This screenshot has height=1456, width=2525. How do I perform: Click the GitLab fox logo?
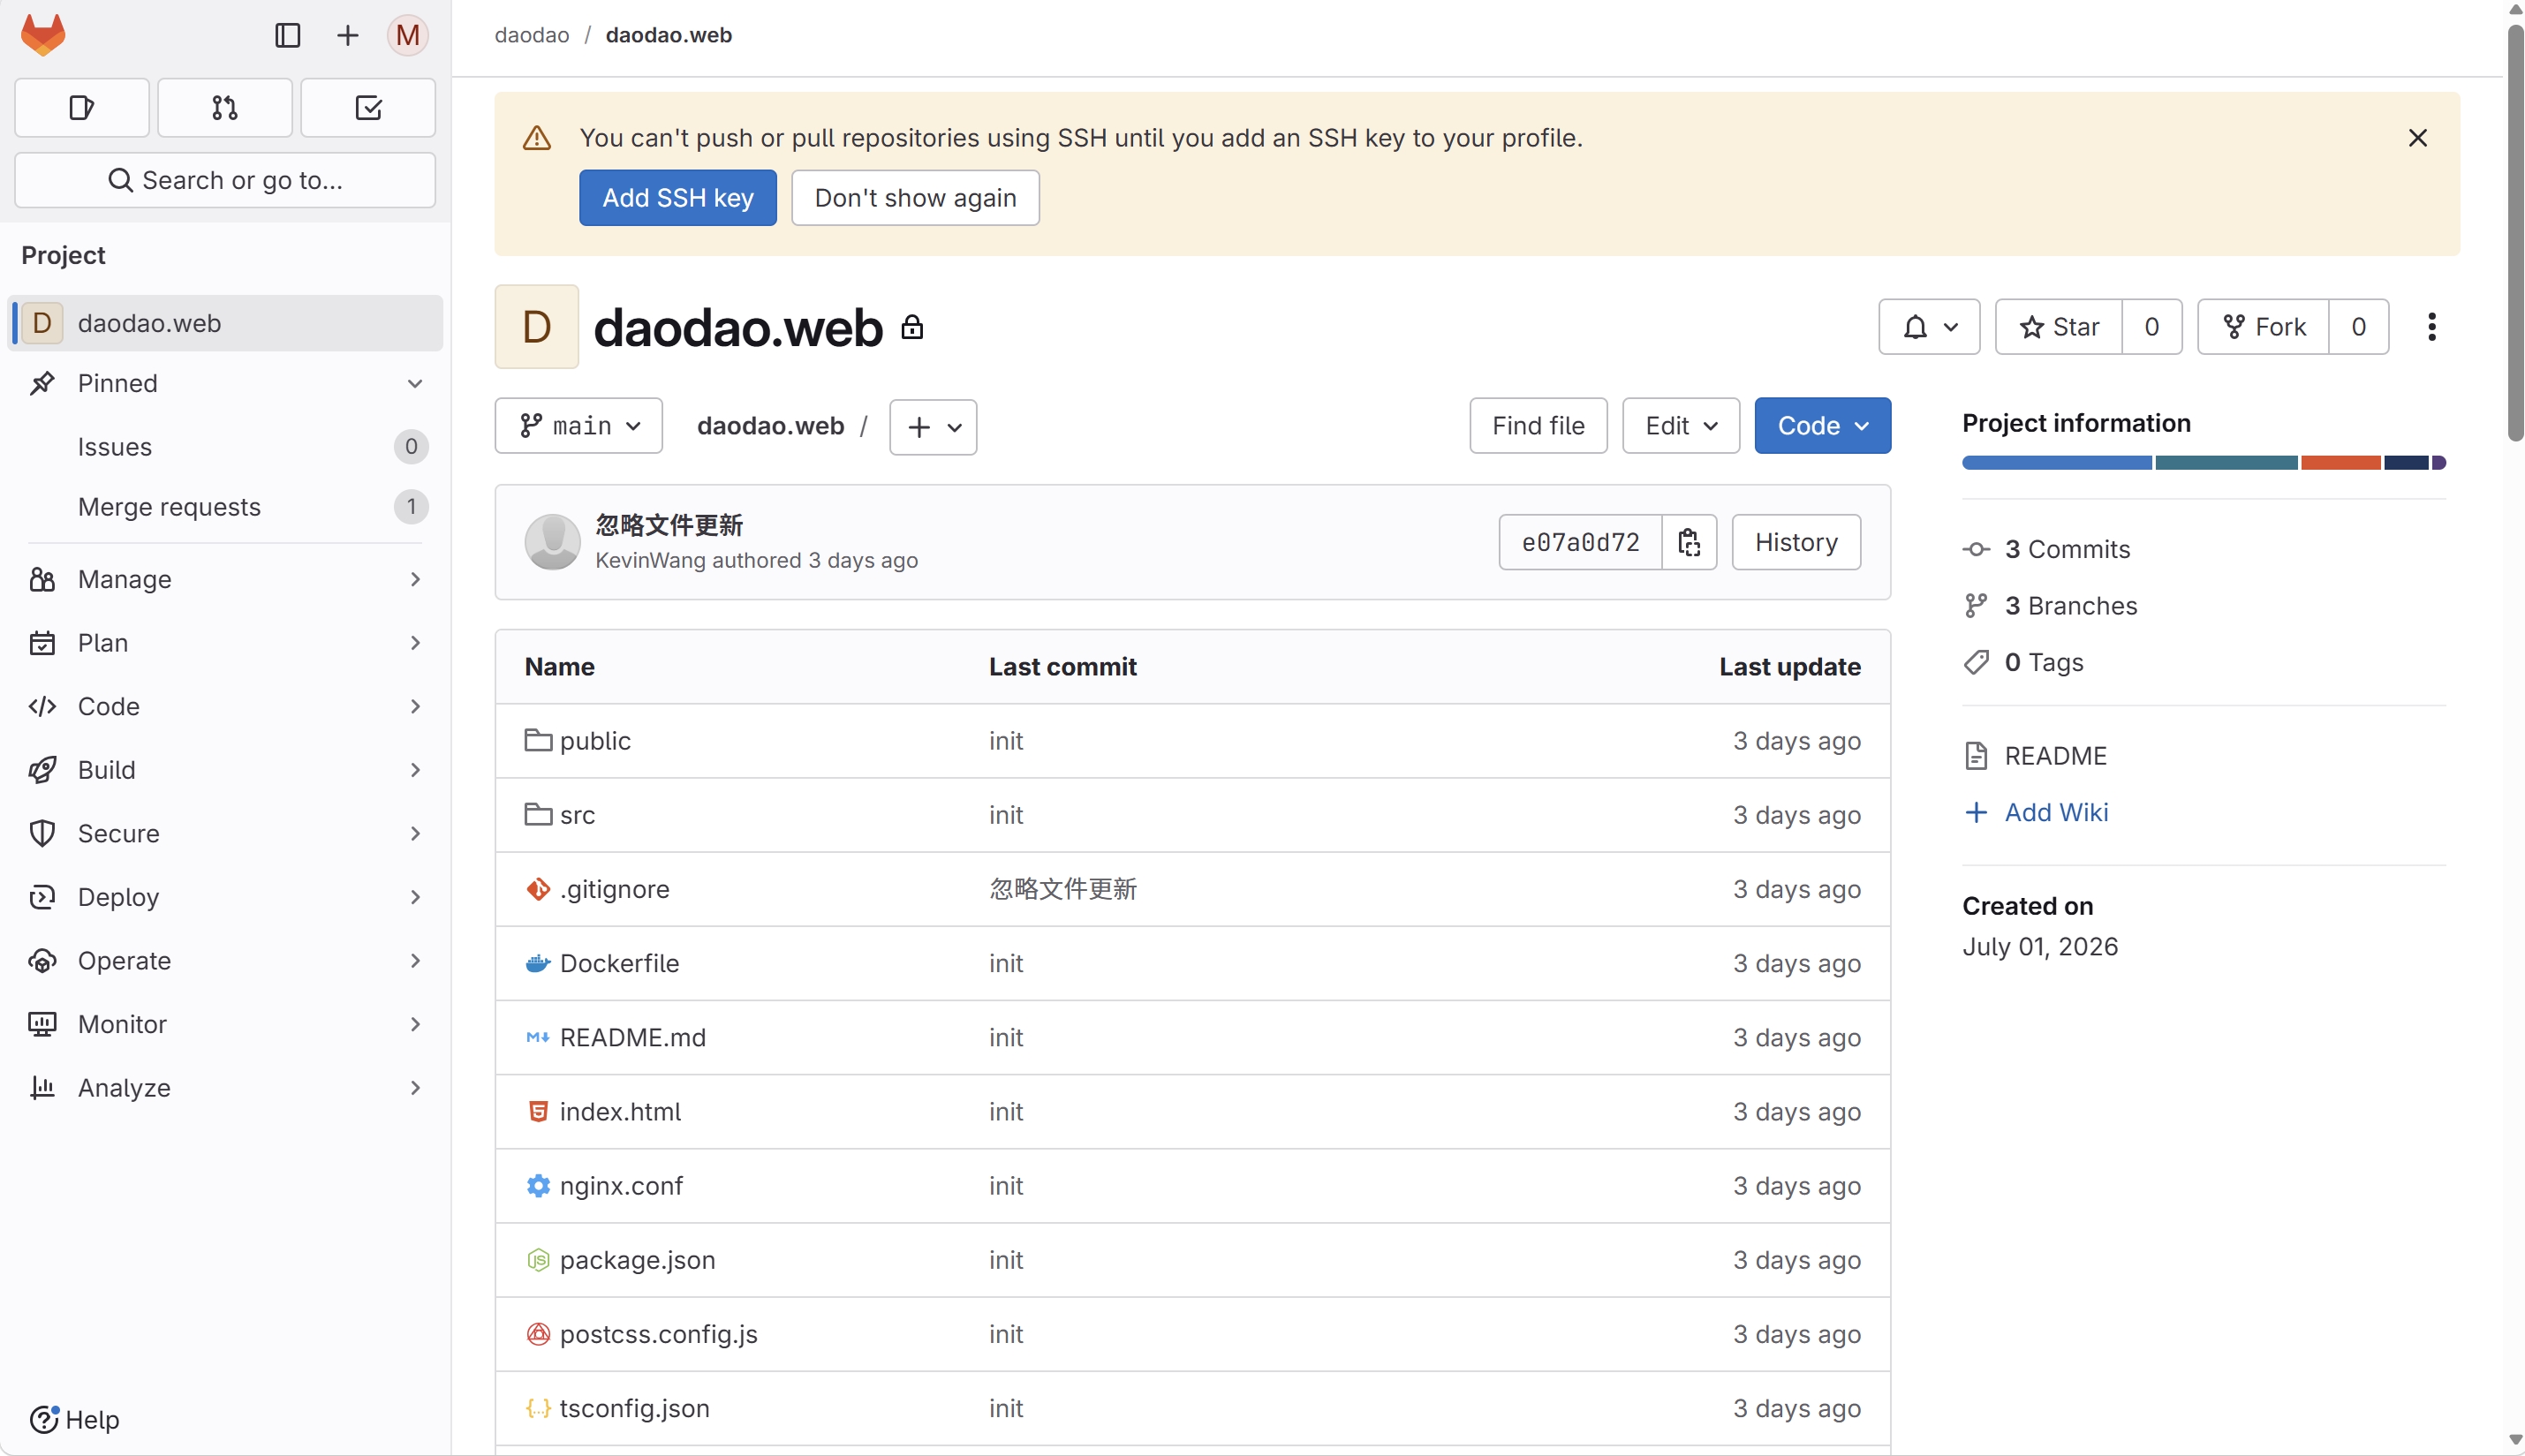43,35
